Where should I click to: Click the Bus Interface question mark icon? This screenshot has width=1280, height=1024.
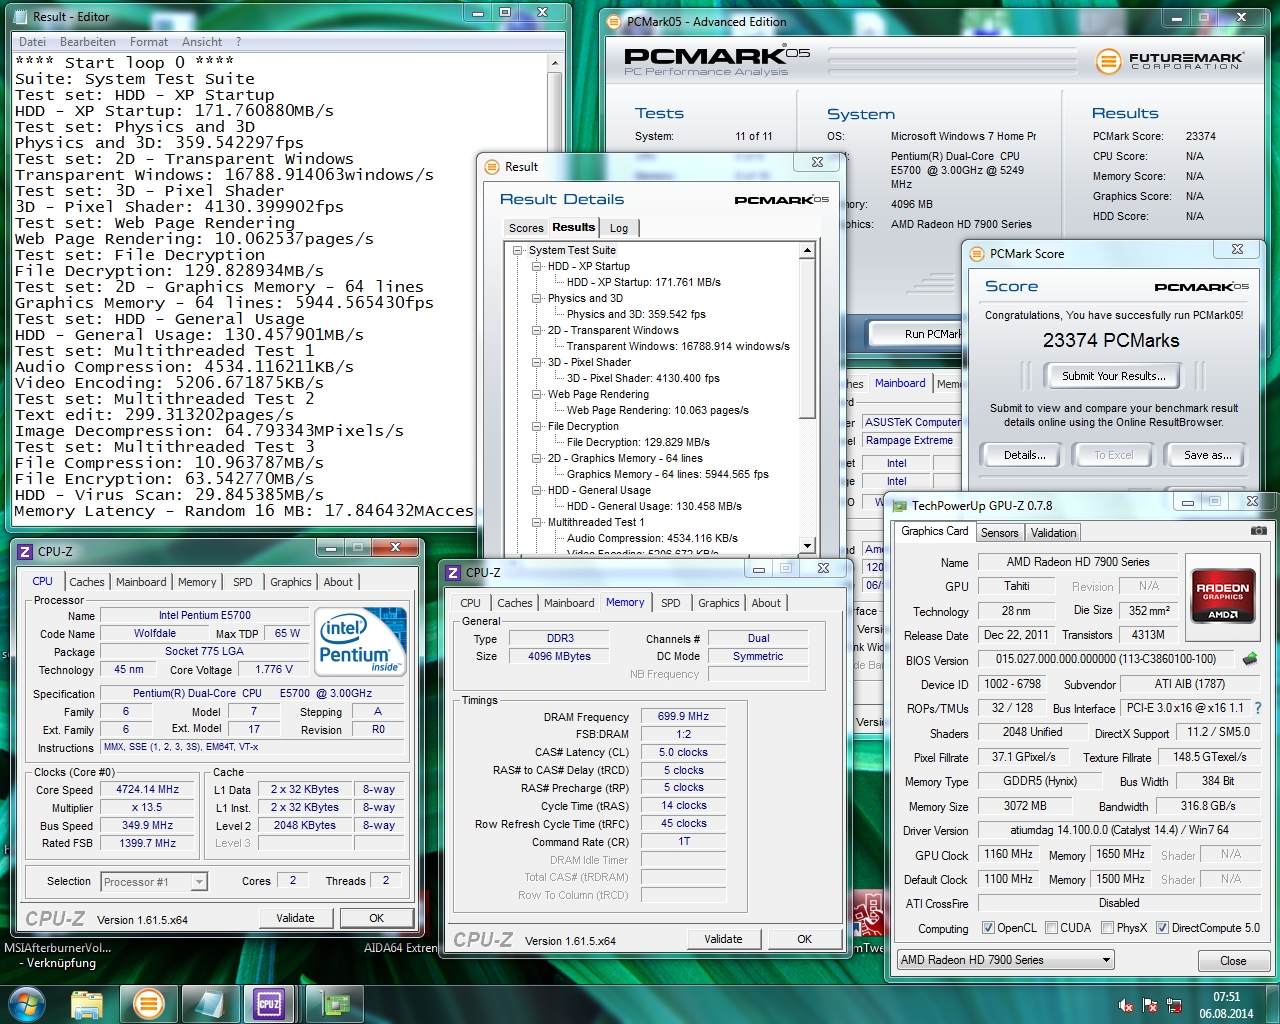tap(1258, 708)
